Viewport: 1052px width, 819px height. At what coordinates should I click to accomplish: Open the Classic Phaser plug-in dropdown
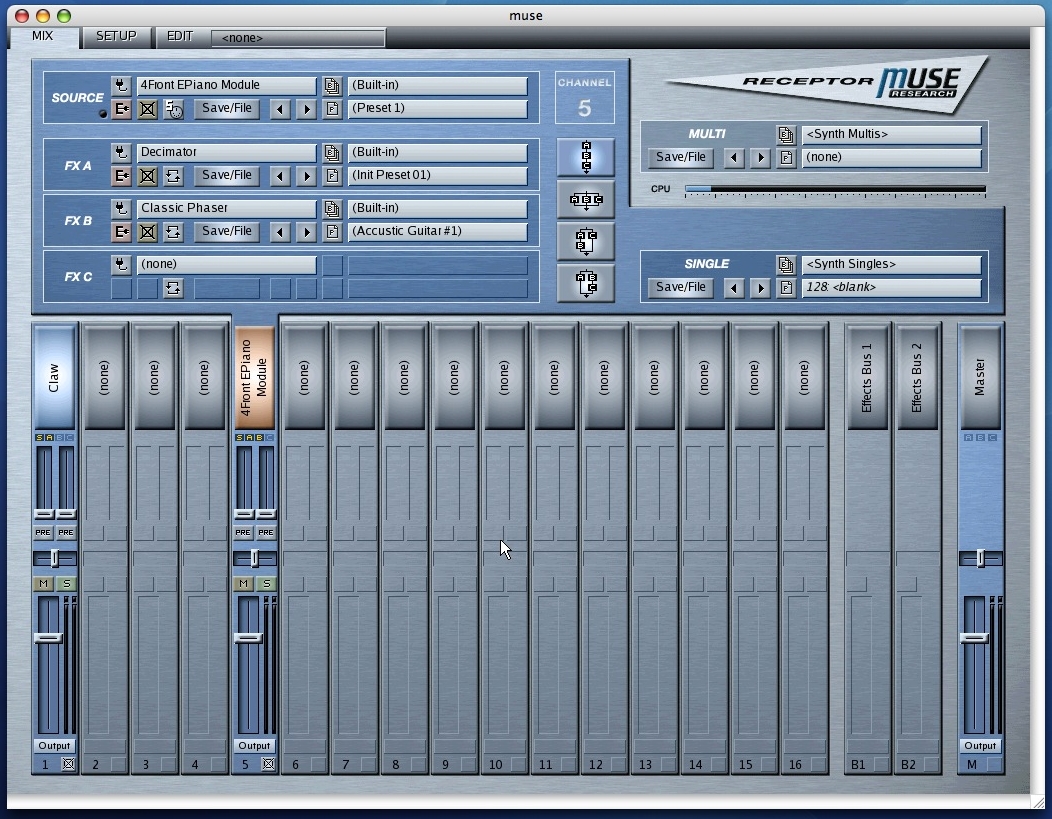click(x=227, y=209)
